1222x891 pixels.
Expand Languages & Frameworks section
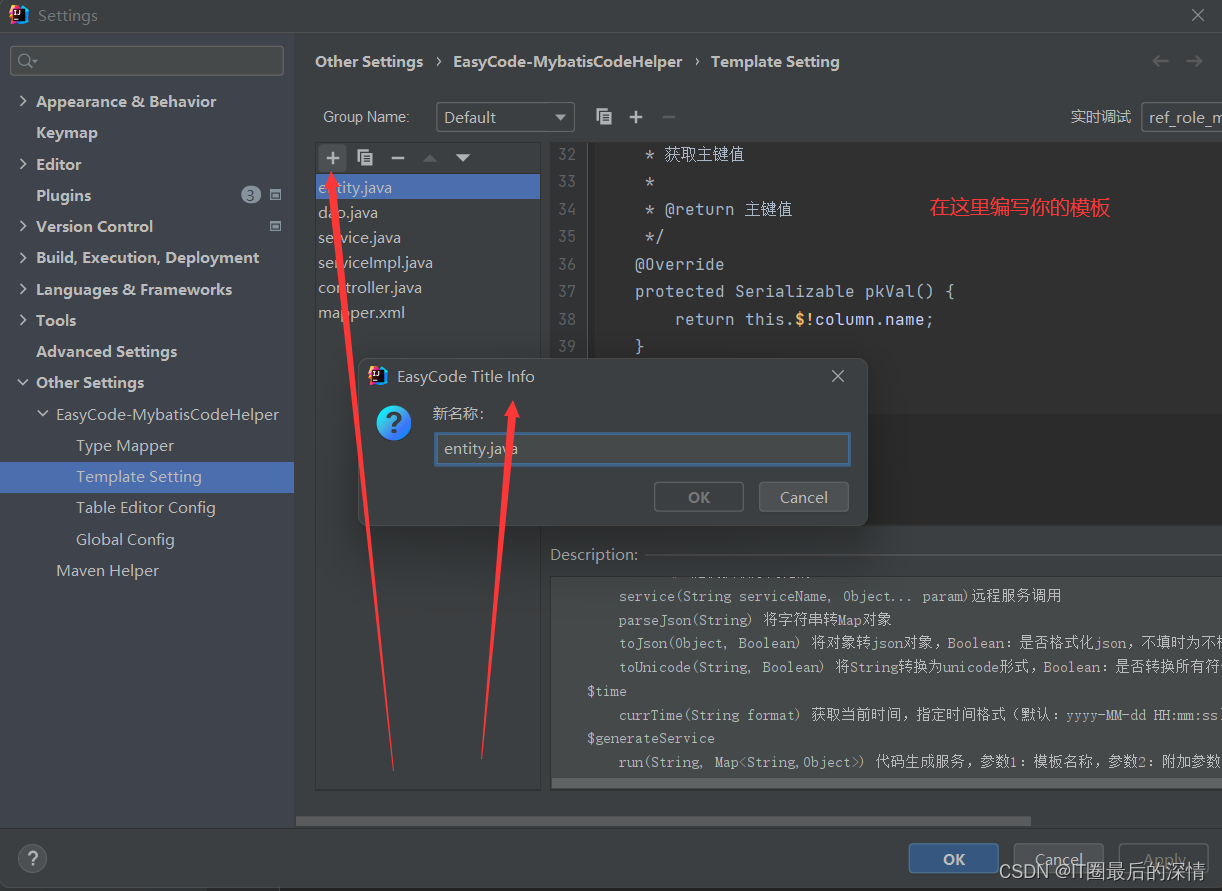tap(23, 289)
